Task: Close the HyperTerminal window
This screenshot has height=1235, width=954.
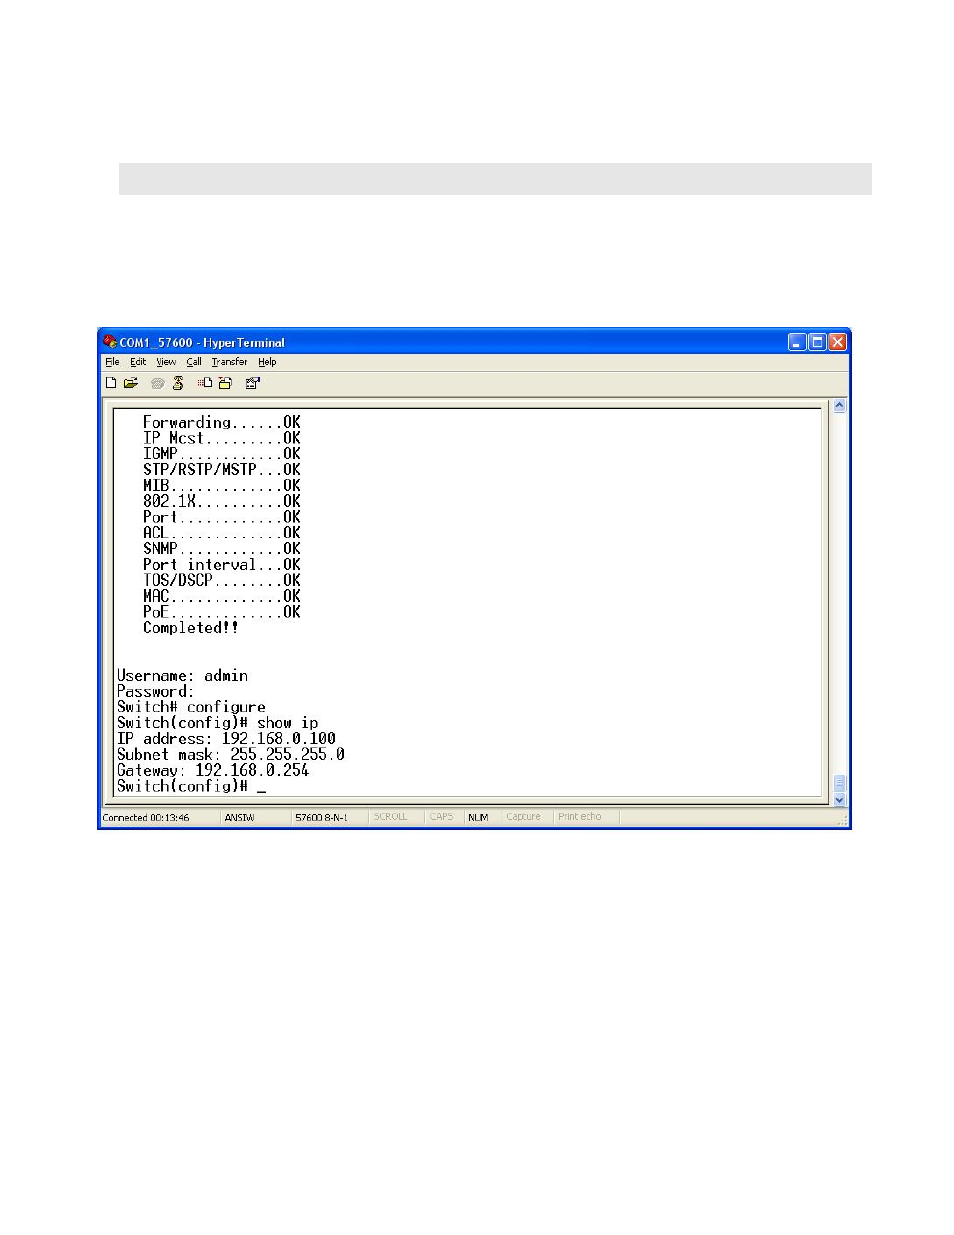Action: coord(838,342)
